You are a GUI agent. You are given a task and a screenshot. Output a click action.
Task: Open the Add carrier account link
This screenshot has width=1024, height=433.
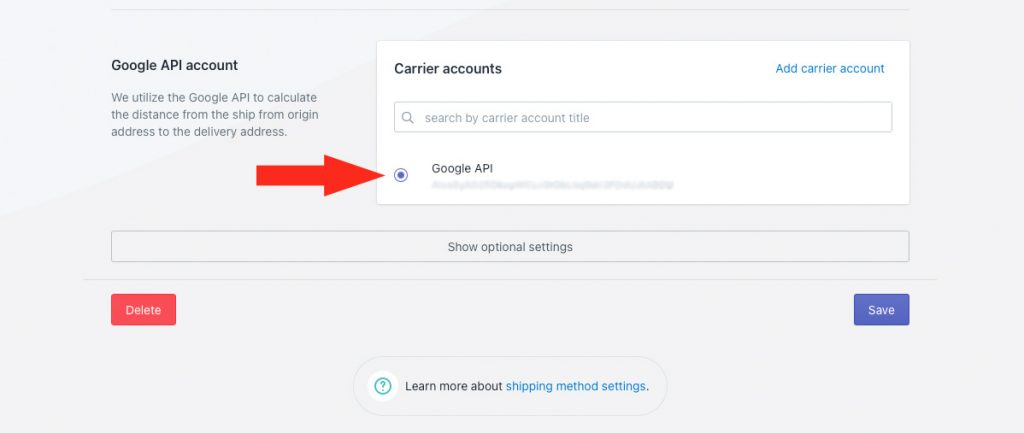coord(829,69)
